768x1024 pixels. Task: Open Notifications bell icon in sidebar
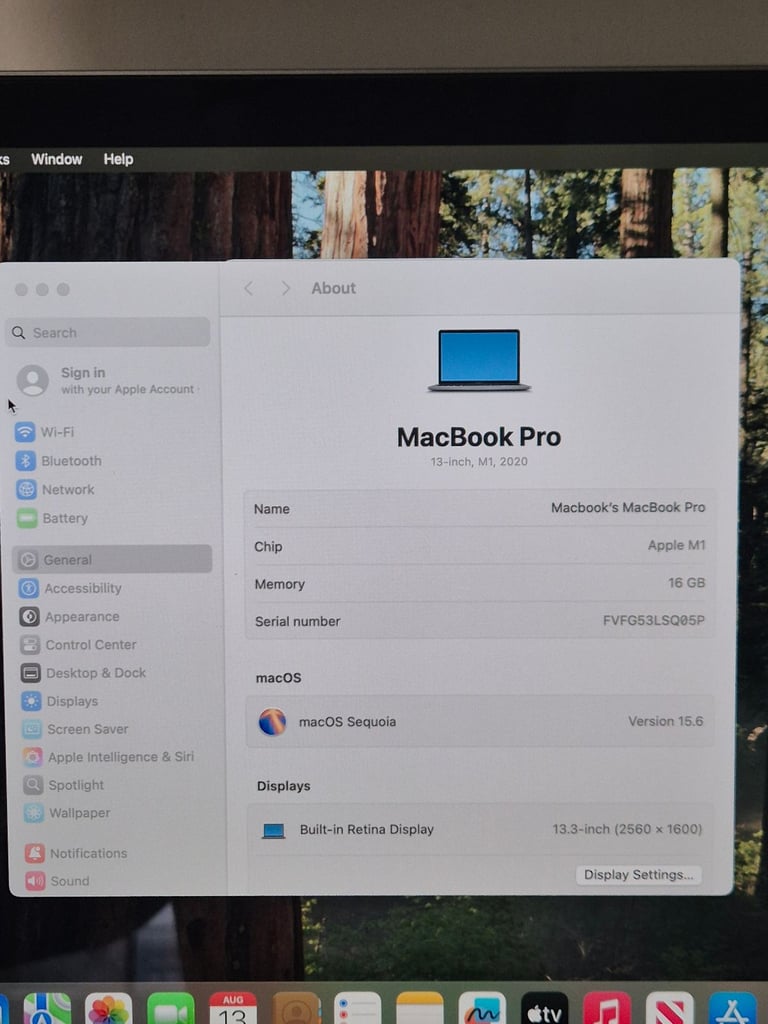click(x=35, y=853)
